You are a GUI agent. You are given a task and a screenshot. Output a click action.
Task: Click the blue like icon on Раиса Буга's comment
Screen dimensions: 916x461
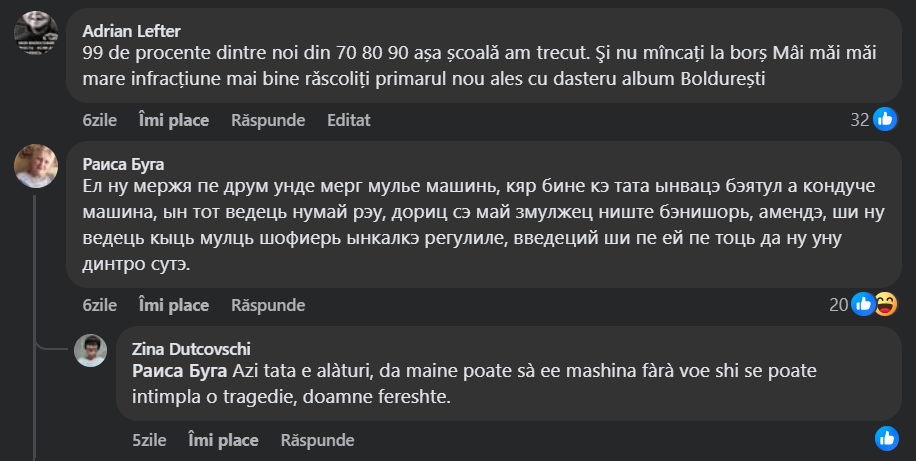click(863, 304)
